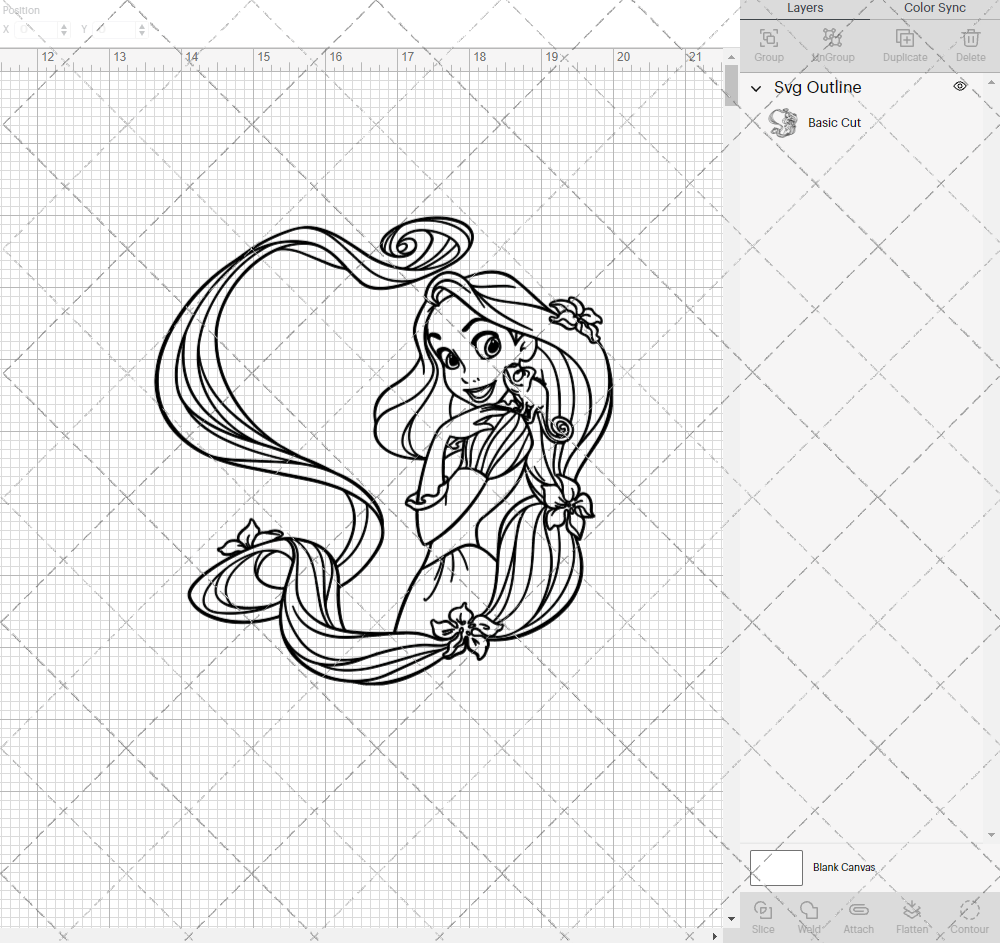
Task: Open the Contour tool
Action: (968, 912)
